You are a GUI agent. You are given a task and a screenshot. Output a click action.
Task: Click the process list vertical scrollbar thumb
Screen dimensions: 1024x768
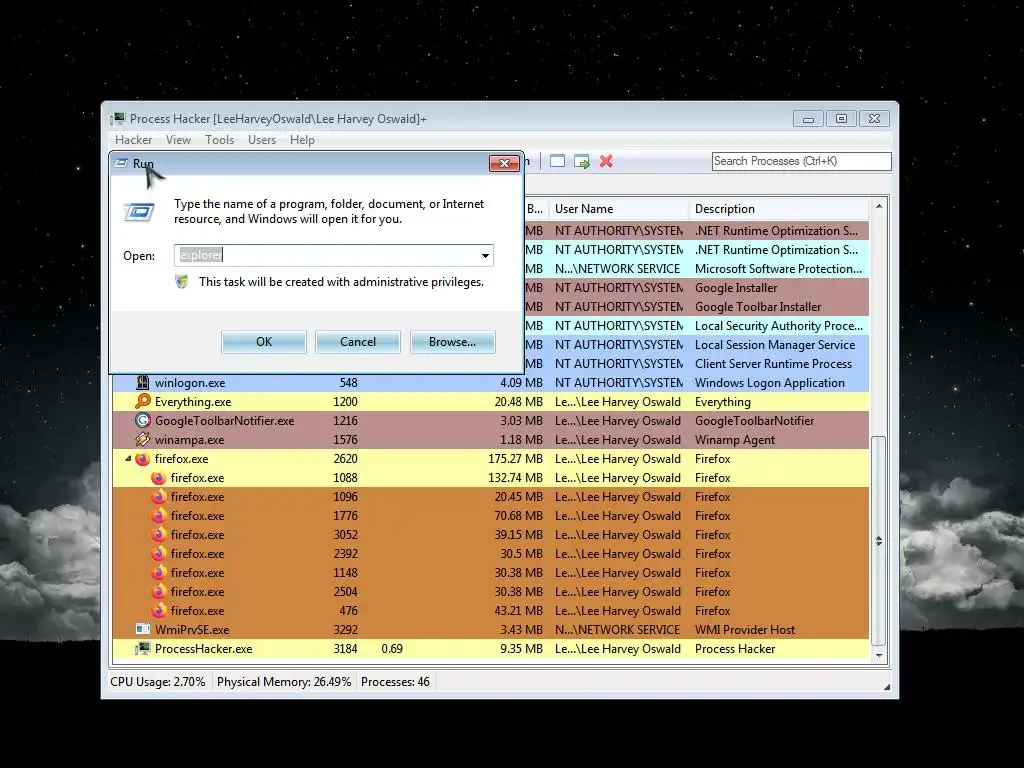click(879, 541)
